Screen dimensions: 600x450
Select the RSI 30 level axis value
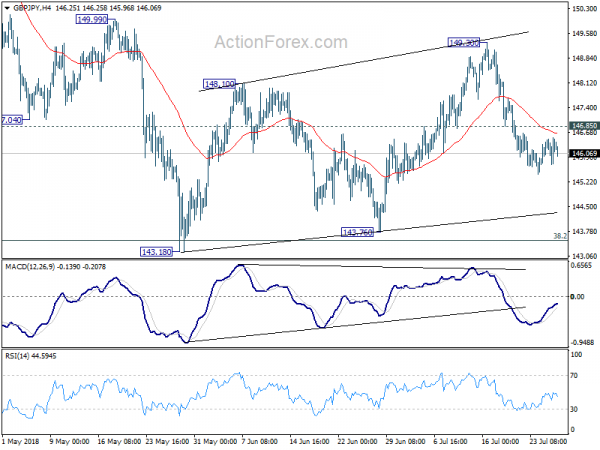(574, 409)
